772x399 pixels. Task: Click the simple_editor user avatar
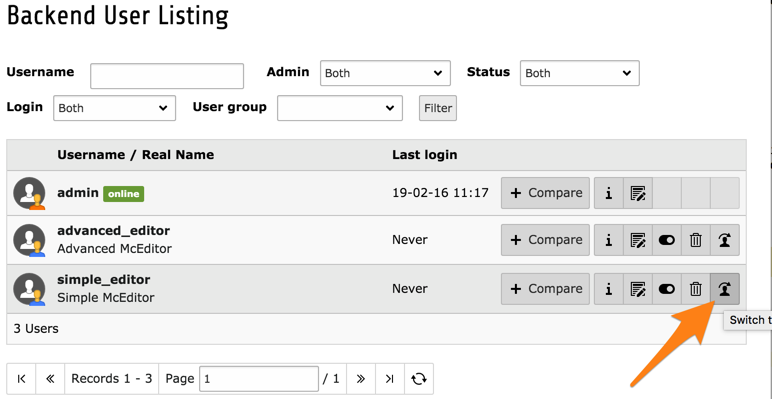coord(30,289)
